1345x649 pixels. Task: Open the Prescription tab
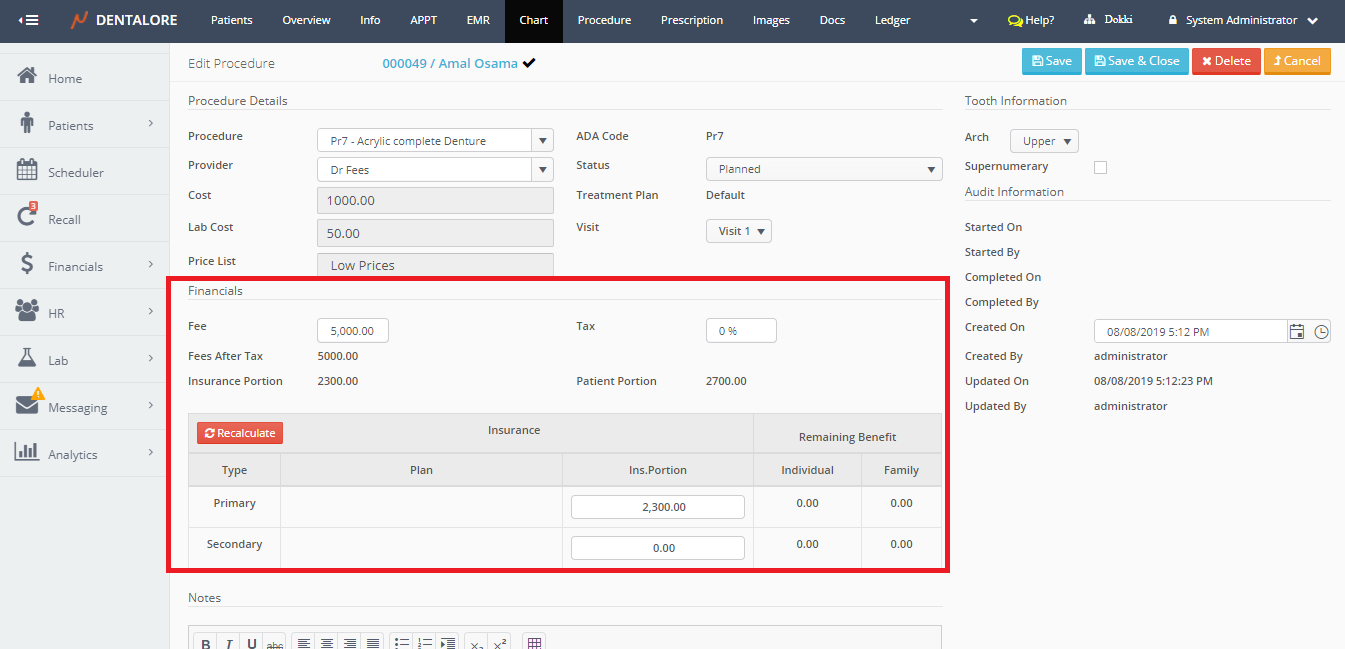pos(691,20)
